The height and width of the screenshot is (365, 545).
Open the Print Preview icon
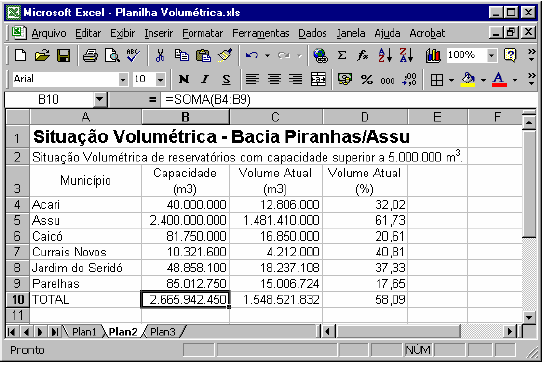(112, 55)
